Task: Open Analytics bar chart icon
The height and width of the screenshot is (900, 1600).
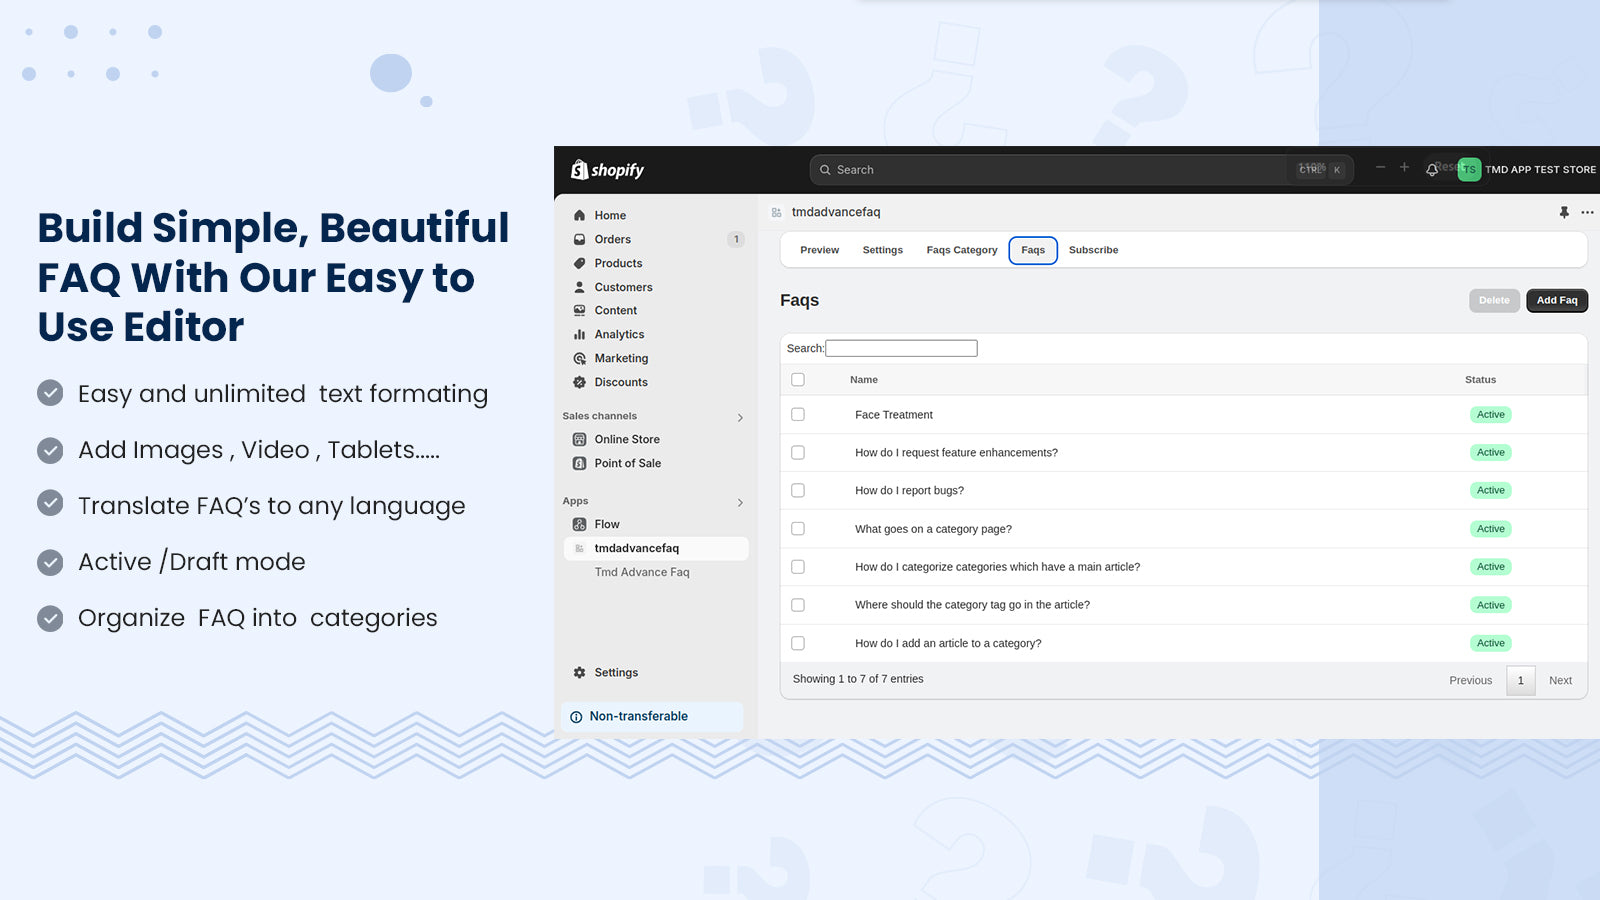Action: click(x=579, y=334)
